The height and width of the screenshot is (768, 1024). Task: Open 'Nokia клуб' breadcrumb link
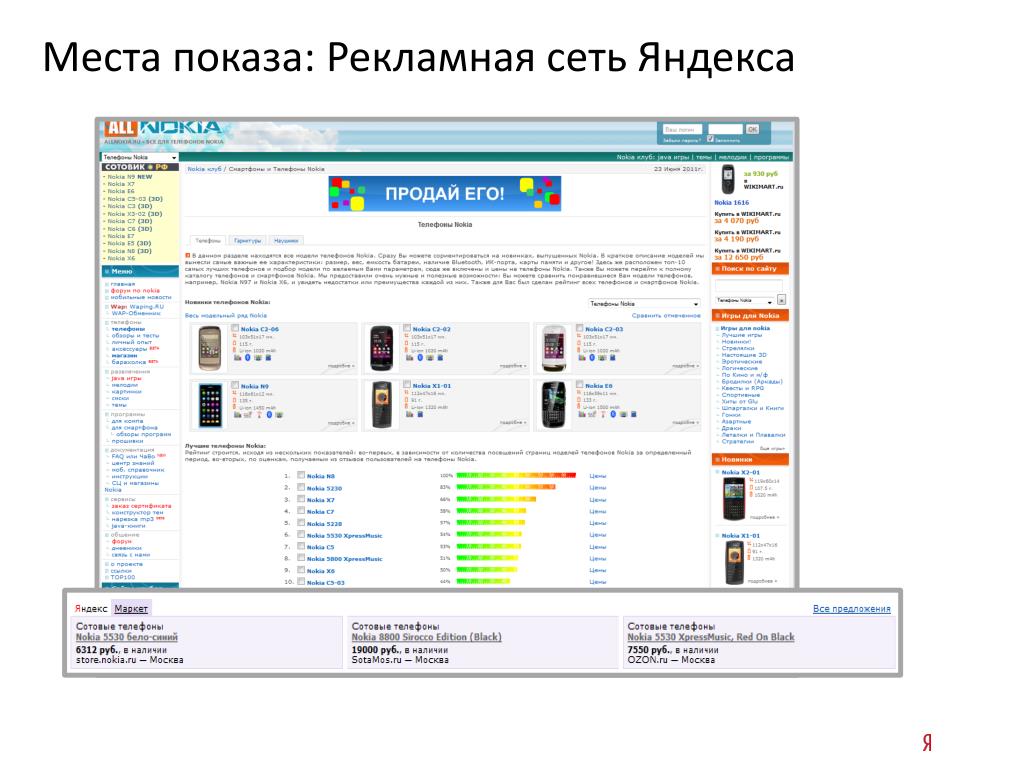pyautogui.click(x=204, y=168)
